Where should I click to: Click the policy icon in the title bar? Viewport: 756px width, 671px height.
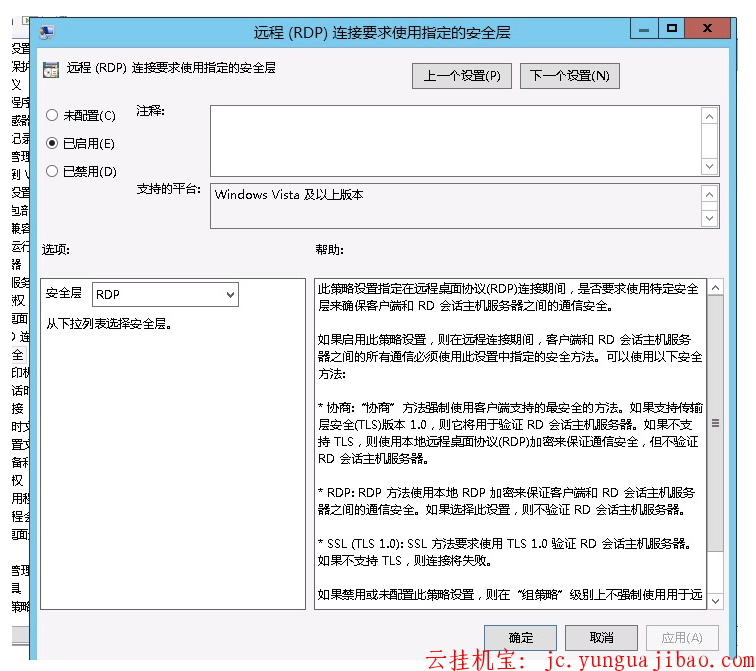click(46, 32)
